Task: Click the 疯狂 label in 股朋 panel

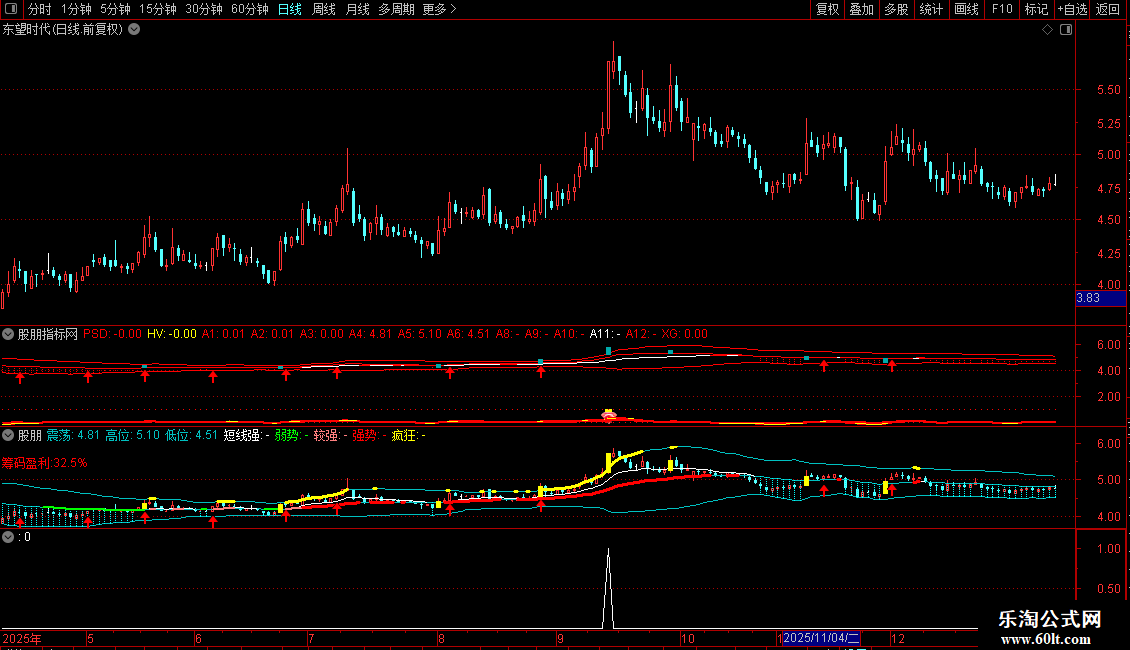Action: pos(409,435)
